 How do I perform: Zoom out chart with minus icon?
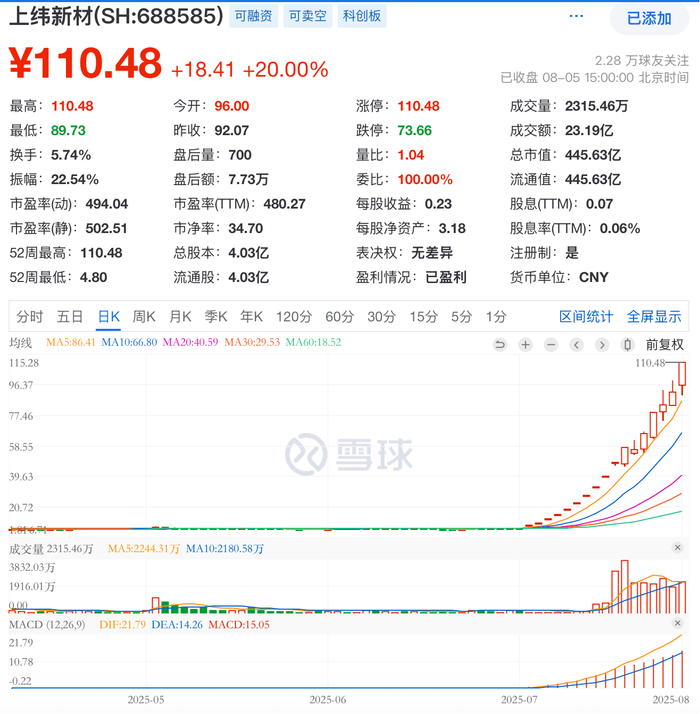[x=551, y=345]
